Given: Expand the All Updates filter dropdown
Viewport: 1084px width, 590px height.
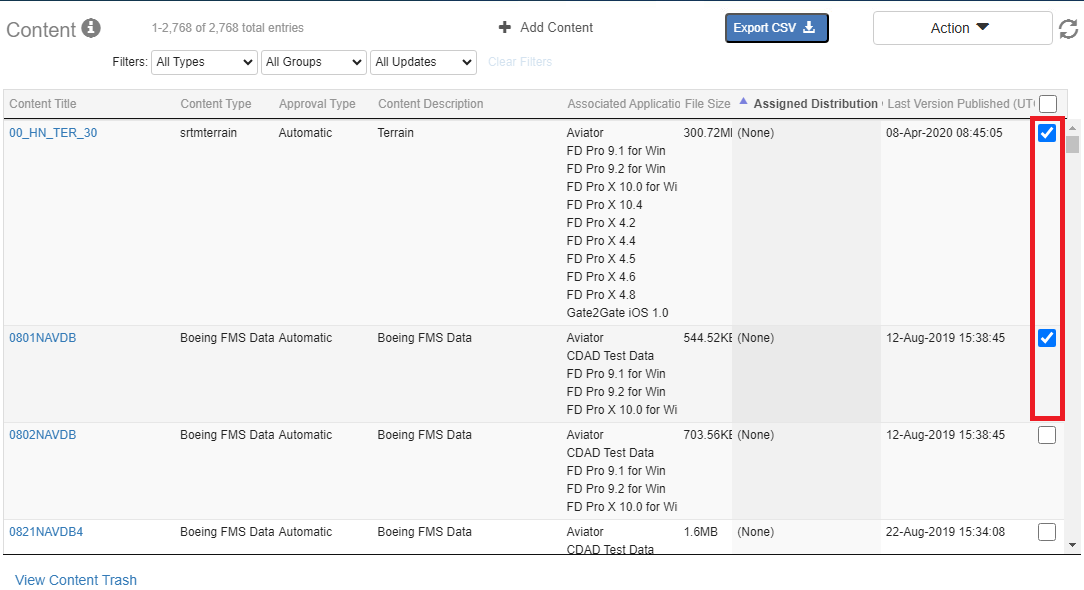Looking at the screenshot, I should coord(423,62).
